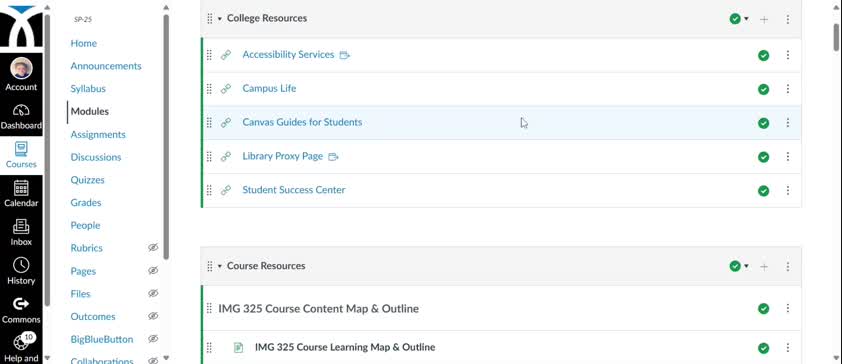Open the Help global navigation item
Viewport: 842px width, 364px height.
click(21, 348)
